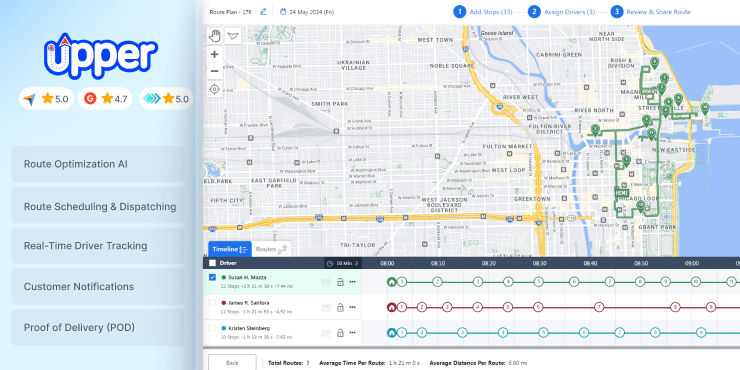Image resolution: width=740 pixels, height=370 pixels.
Task: Activate the lasso selection map tool
Action: click(x=233, y=35)
